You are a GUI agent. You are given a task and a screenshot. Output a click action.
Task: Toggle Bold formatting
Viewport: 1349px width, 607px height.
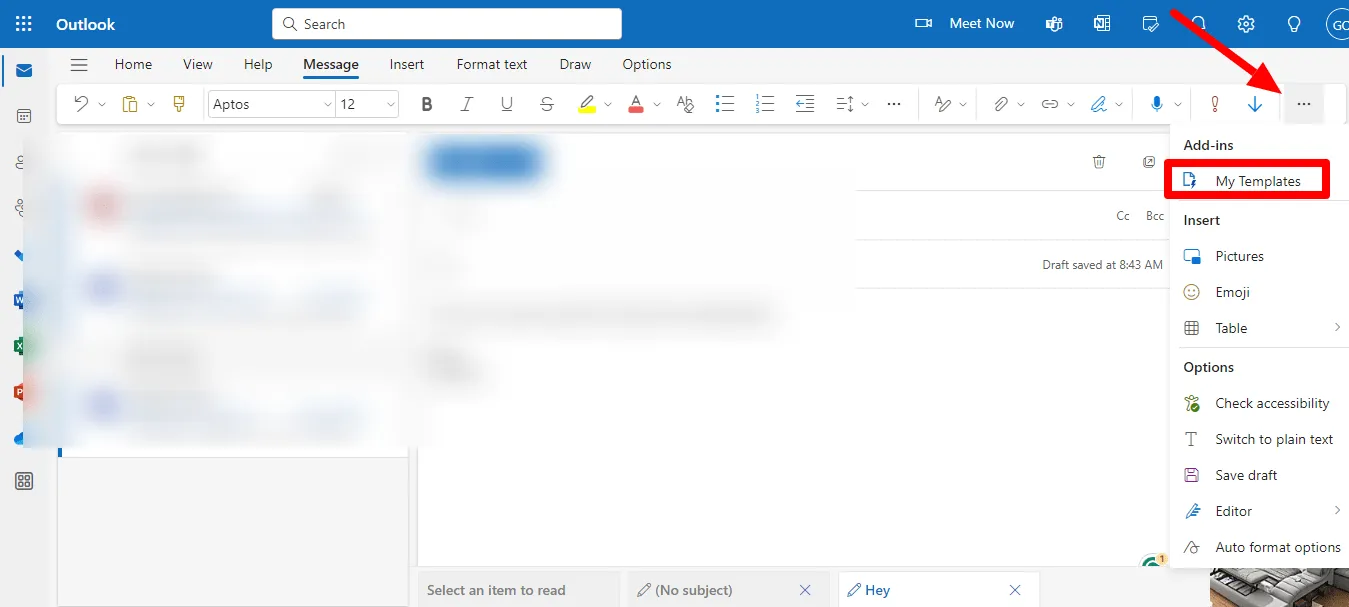(427, 104)
